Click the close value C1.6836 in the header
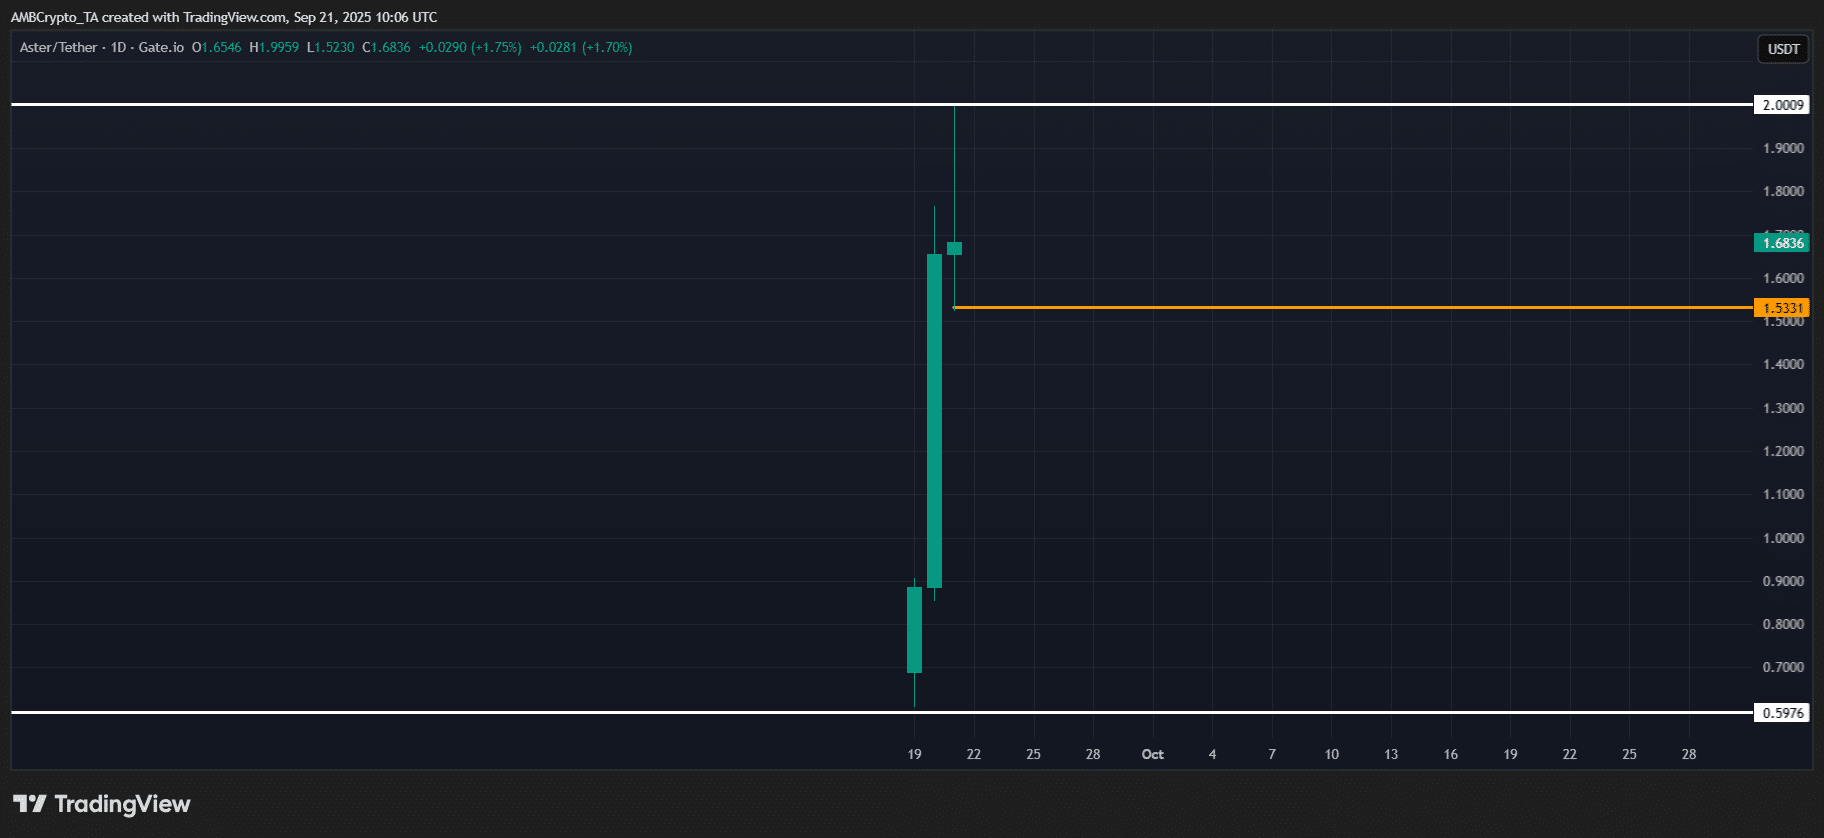Viewport: 1824px width, 838px height. coord(386,47)
